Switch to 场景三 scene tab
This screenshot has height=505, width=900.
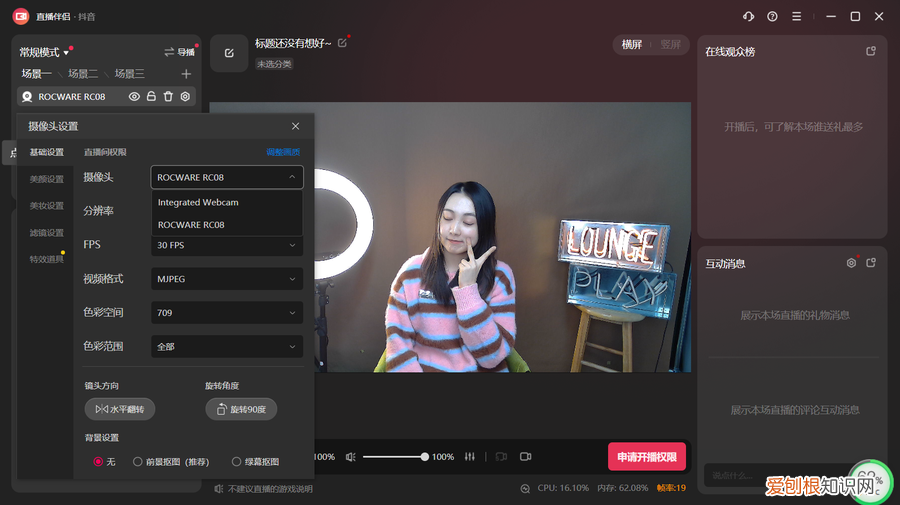tap(129, 74)
